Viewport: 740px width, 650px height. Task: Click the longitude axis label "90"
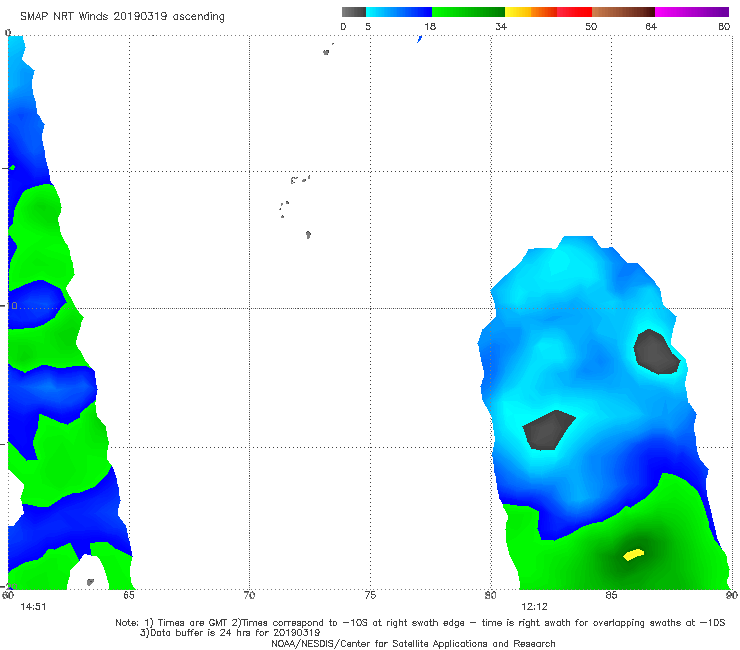pyautogui.click(x=732, y=595)
